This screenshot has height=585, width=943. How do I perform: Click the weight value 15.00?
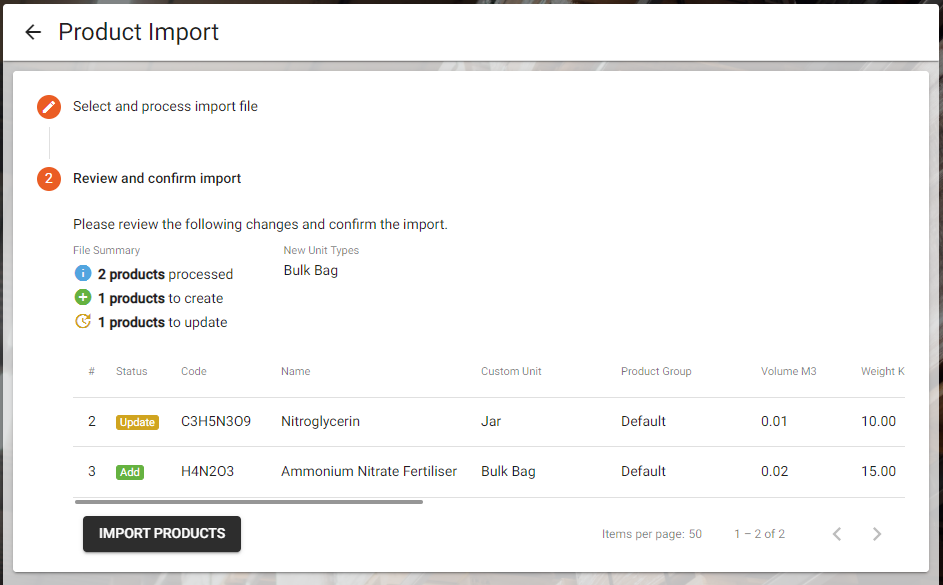click(878, 471)
